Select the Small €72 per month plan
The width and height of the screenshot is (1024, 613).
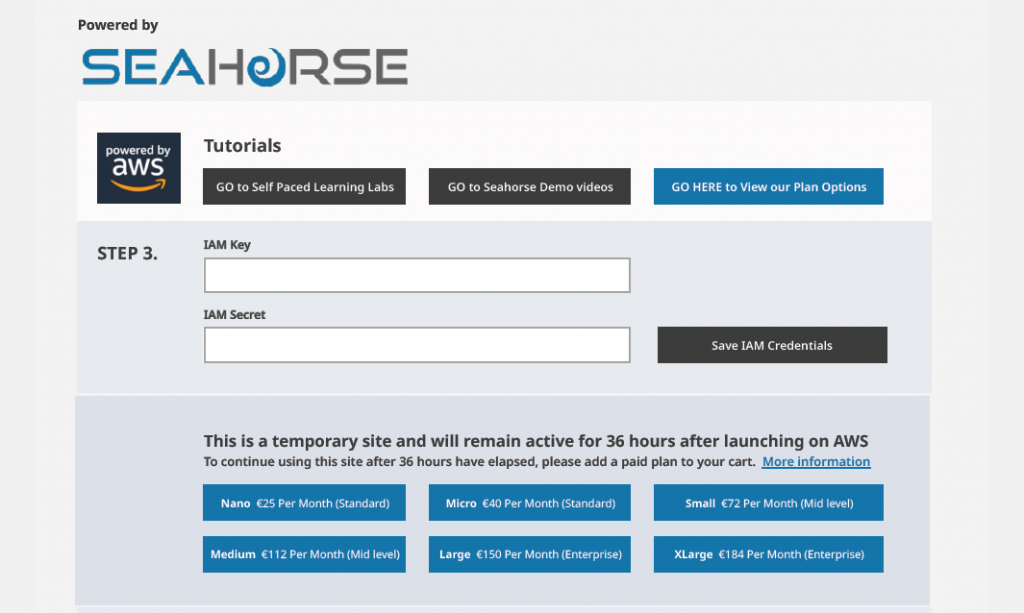tap(769, 503)
